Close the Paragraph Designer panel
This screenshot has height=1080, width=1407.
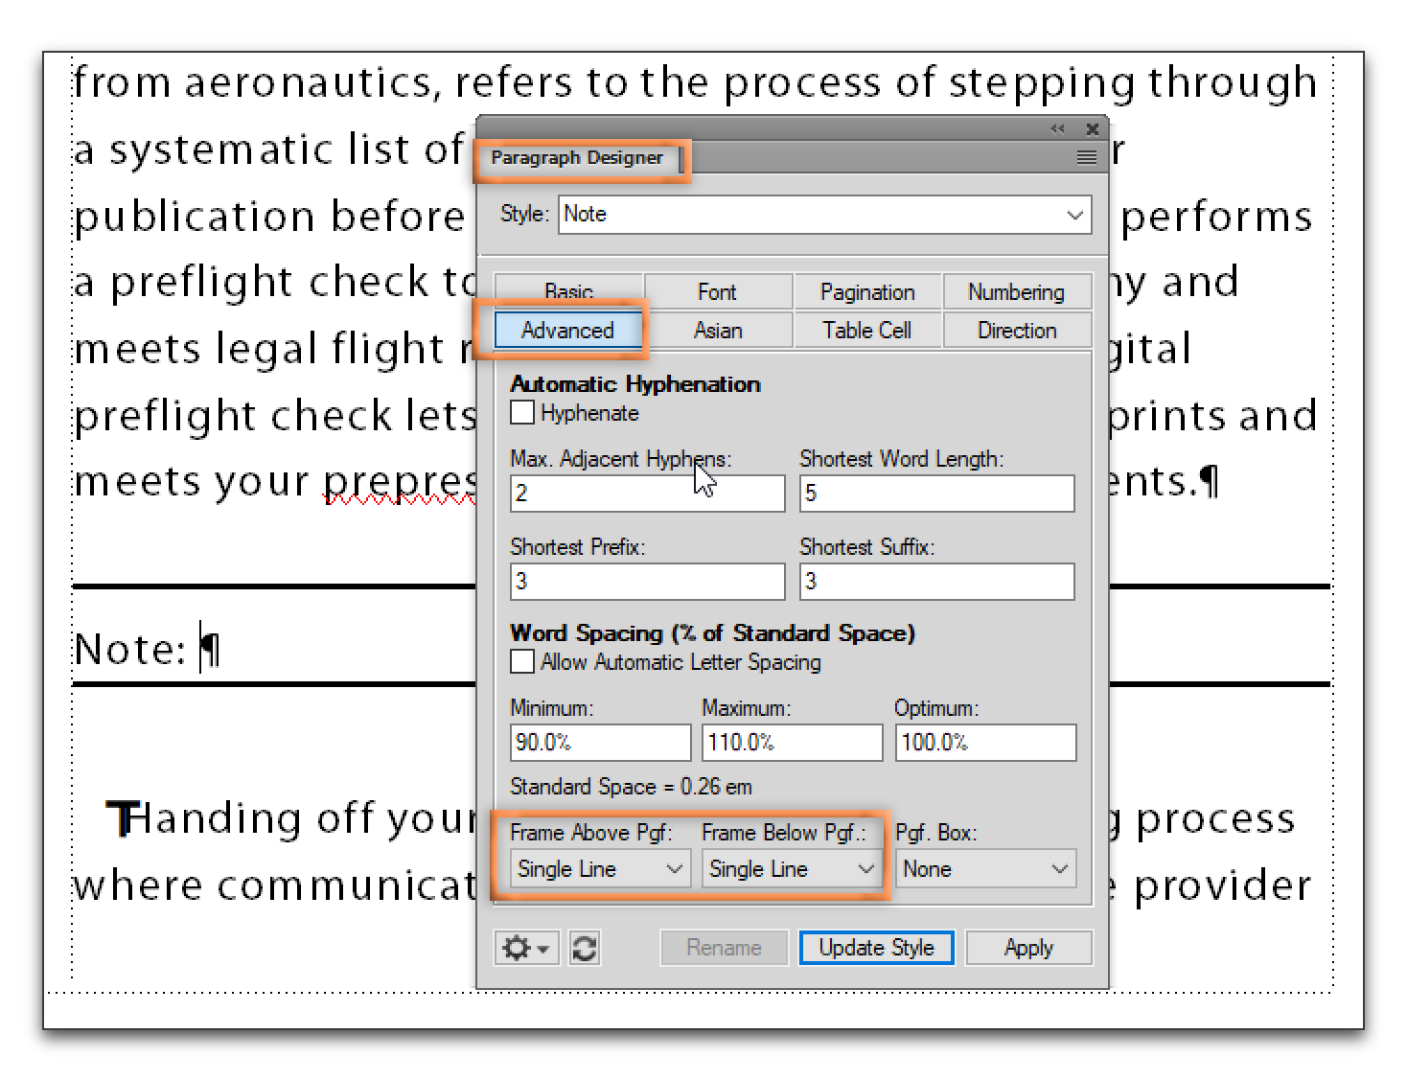pos(1092,128)
